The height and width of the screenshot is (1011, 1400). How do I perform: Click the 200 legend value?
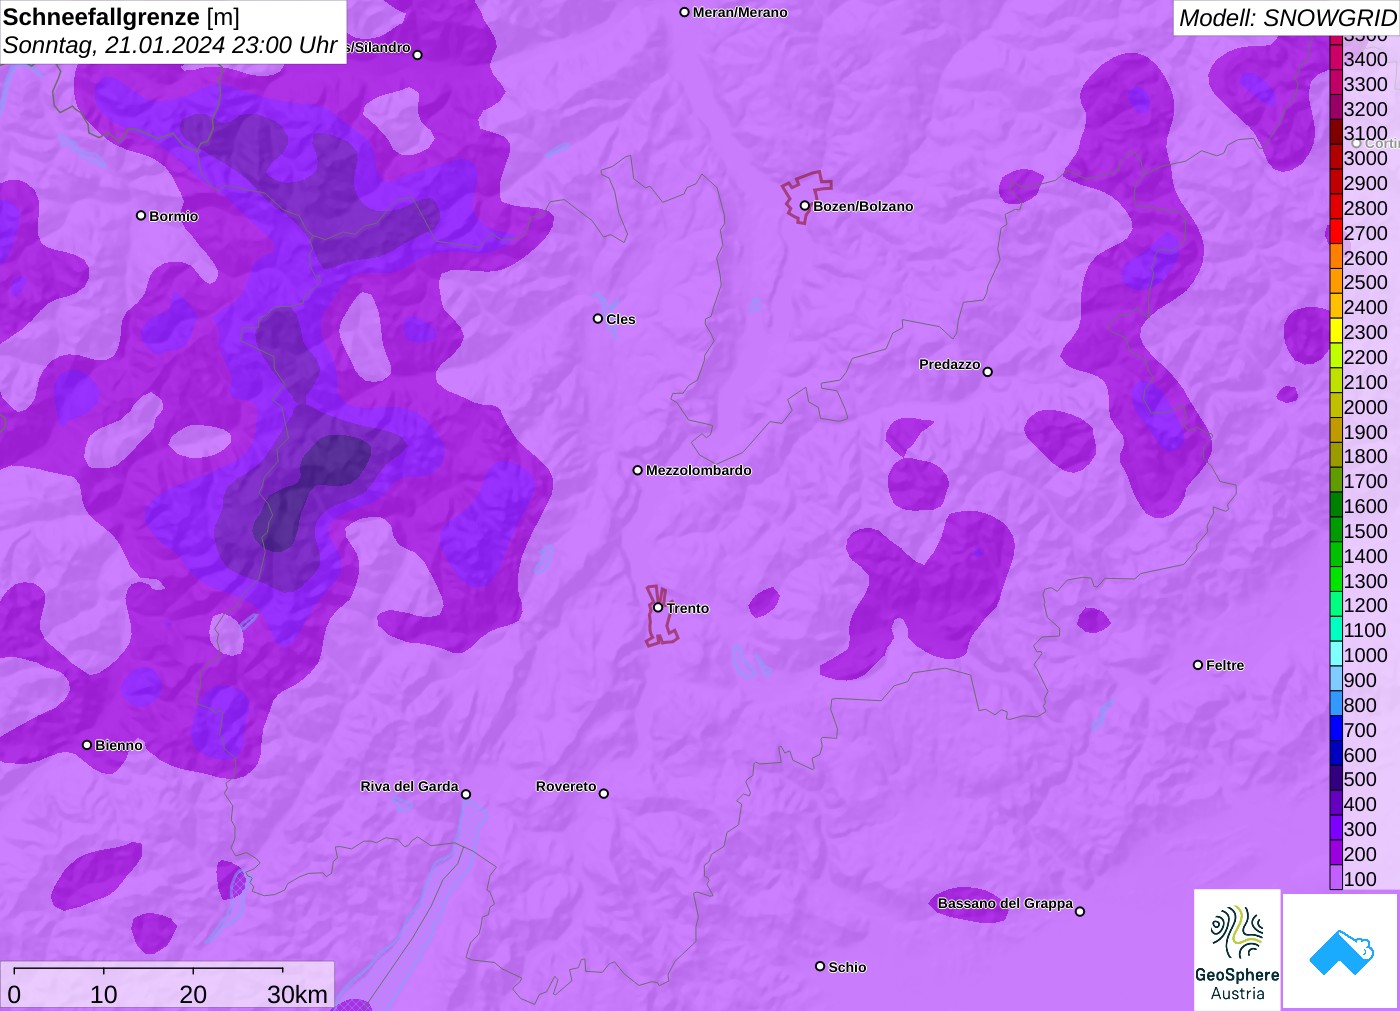[x=1360, y=854]
